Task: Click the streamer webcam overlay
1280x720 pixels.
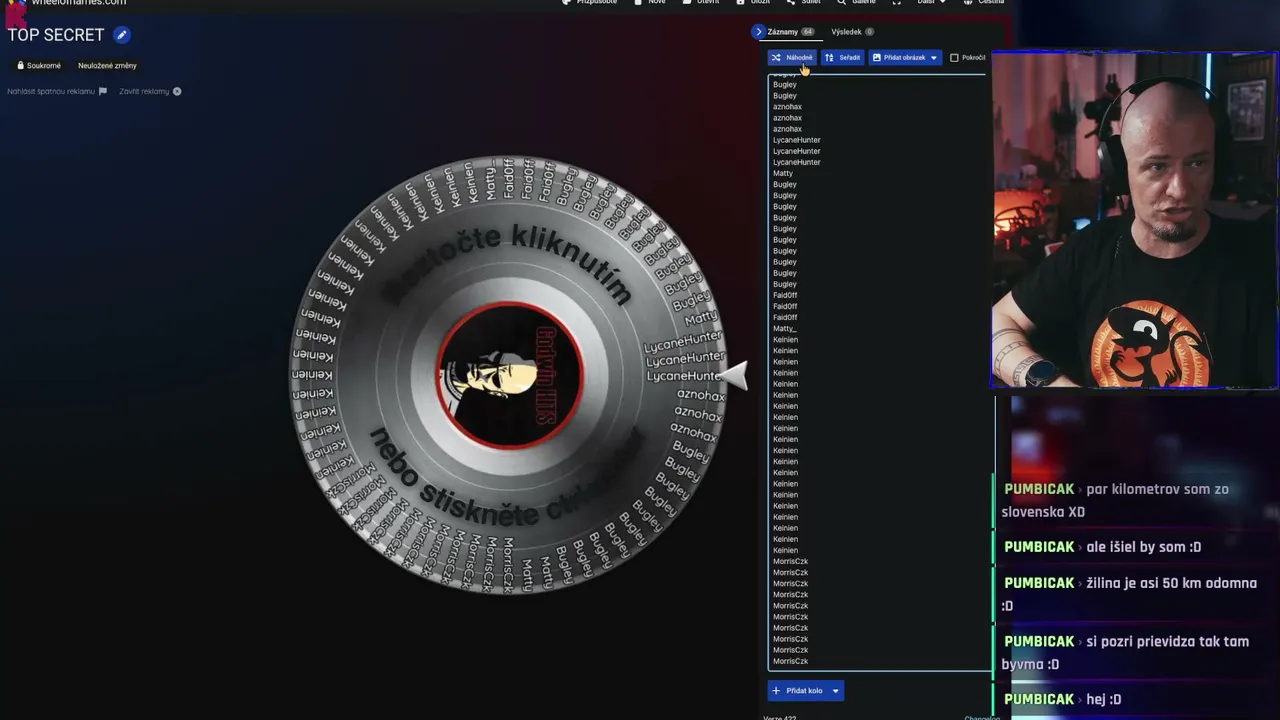Action: click(x=1134, y=220)
